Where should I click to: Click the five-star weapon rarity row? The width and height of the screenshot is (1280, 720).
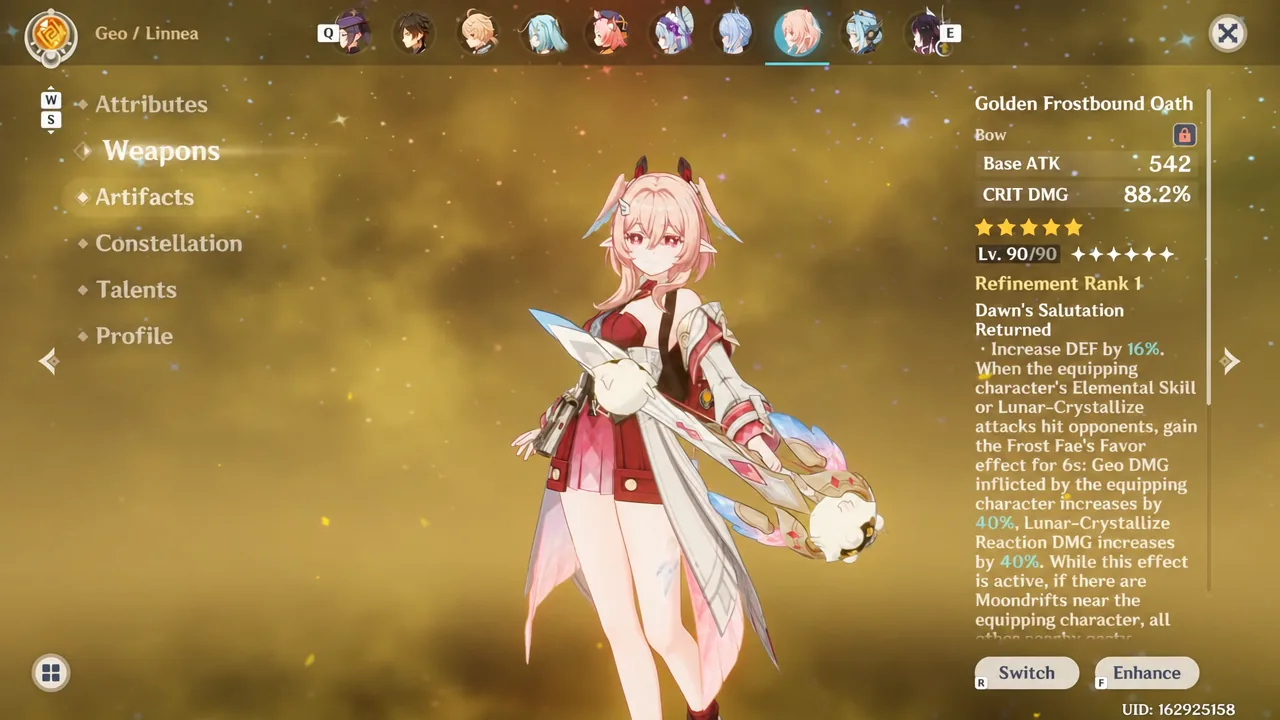tap(1029, 227)
